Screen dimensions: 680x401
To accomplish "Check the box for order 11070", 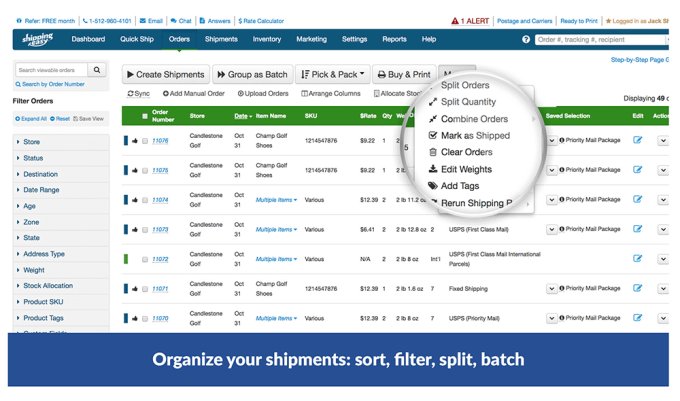I will click(x=145, y=319).
